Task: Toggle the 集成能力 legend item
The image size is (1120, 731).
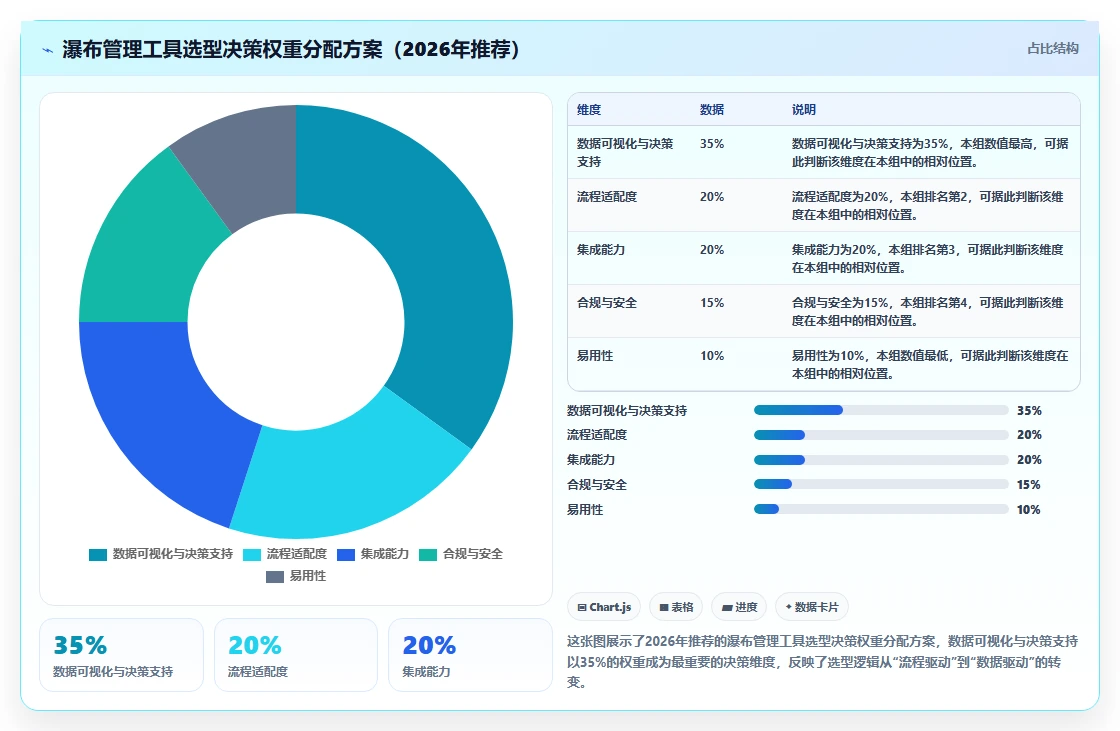Action: coord(372,554)
